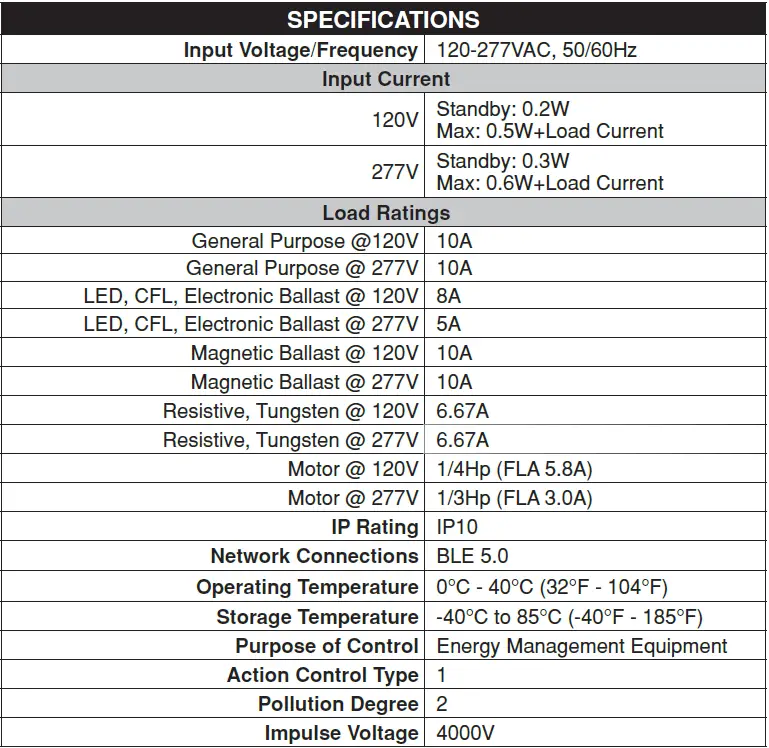Select LED, CFL, Electronic Ballast @ 277V label

pos(251,324)
